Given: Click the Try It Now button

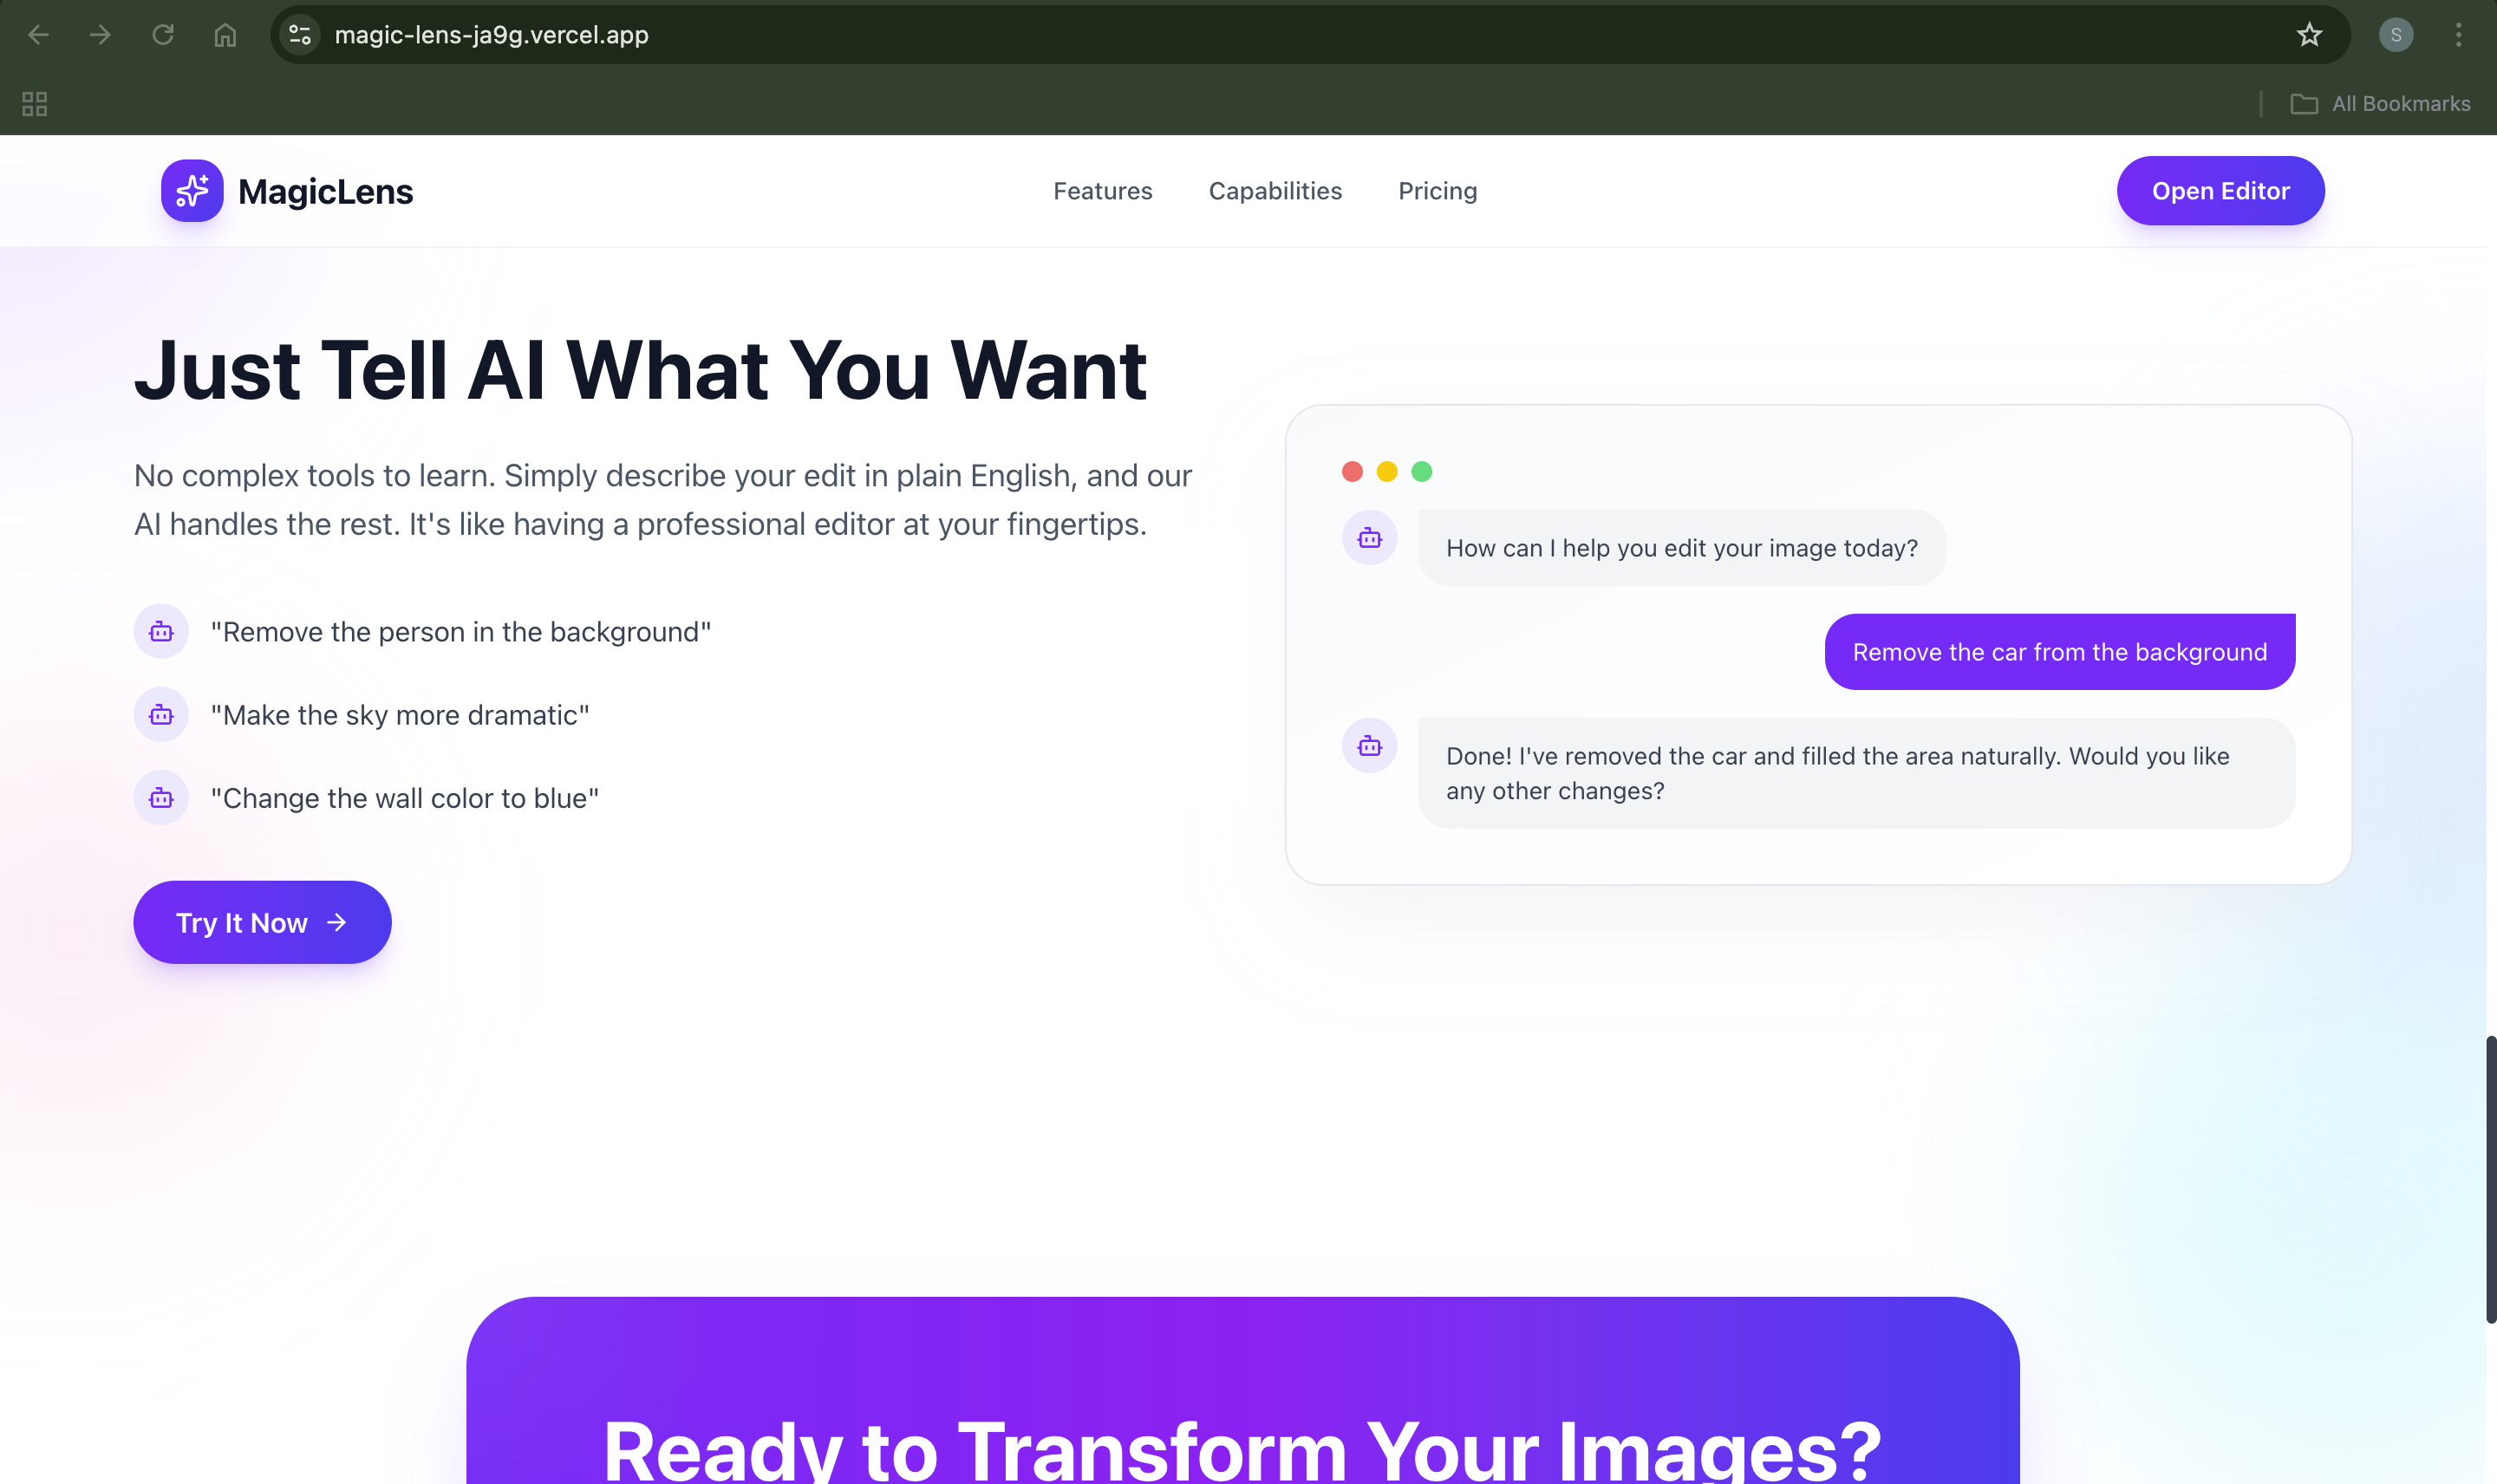Looking at the screenshot, I should pos(262,922).
